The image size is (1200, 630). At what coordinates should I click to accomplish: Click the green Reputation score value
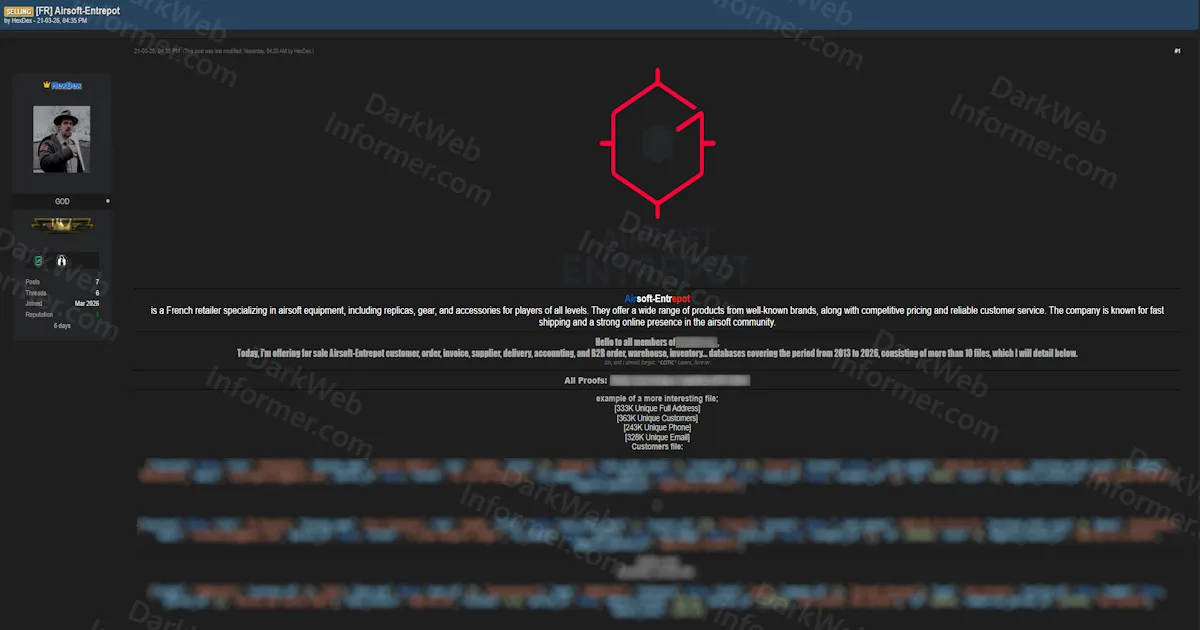(97, 315)
